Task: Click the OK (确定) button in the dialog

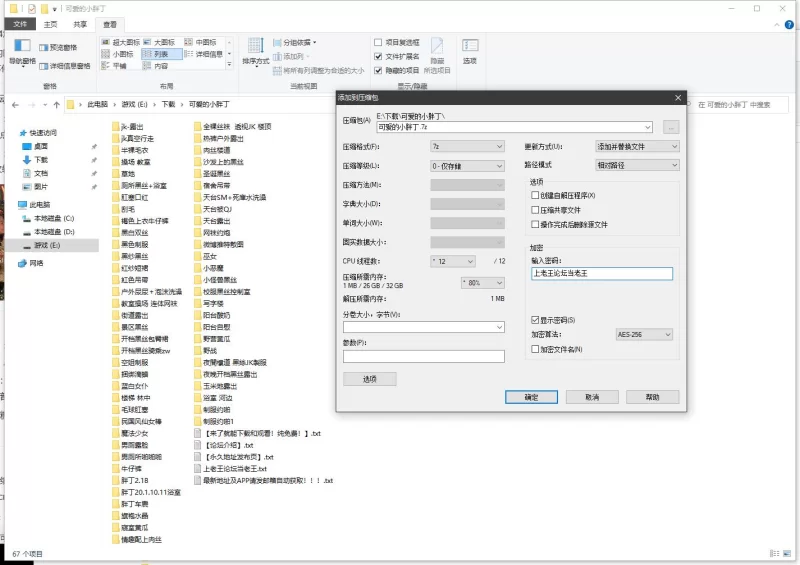Action: point(531,397)
